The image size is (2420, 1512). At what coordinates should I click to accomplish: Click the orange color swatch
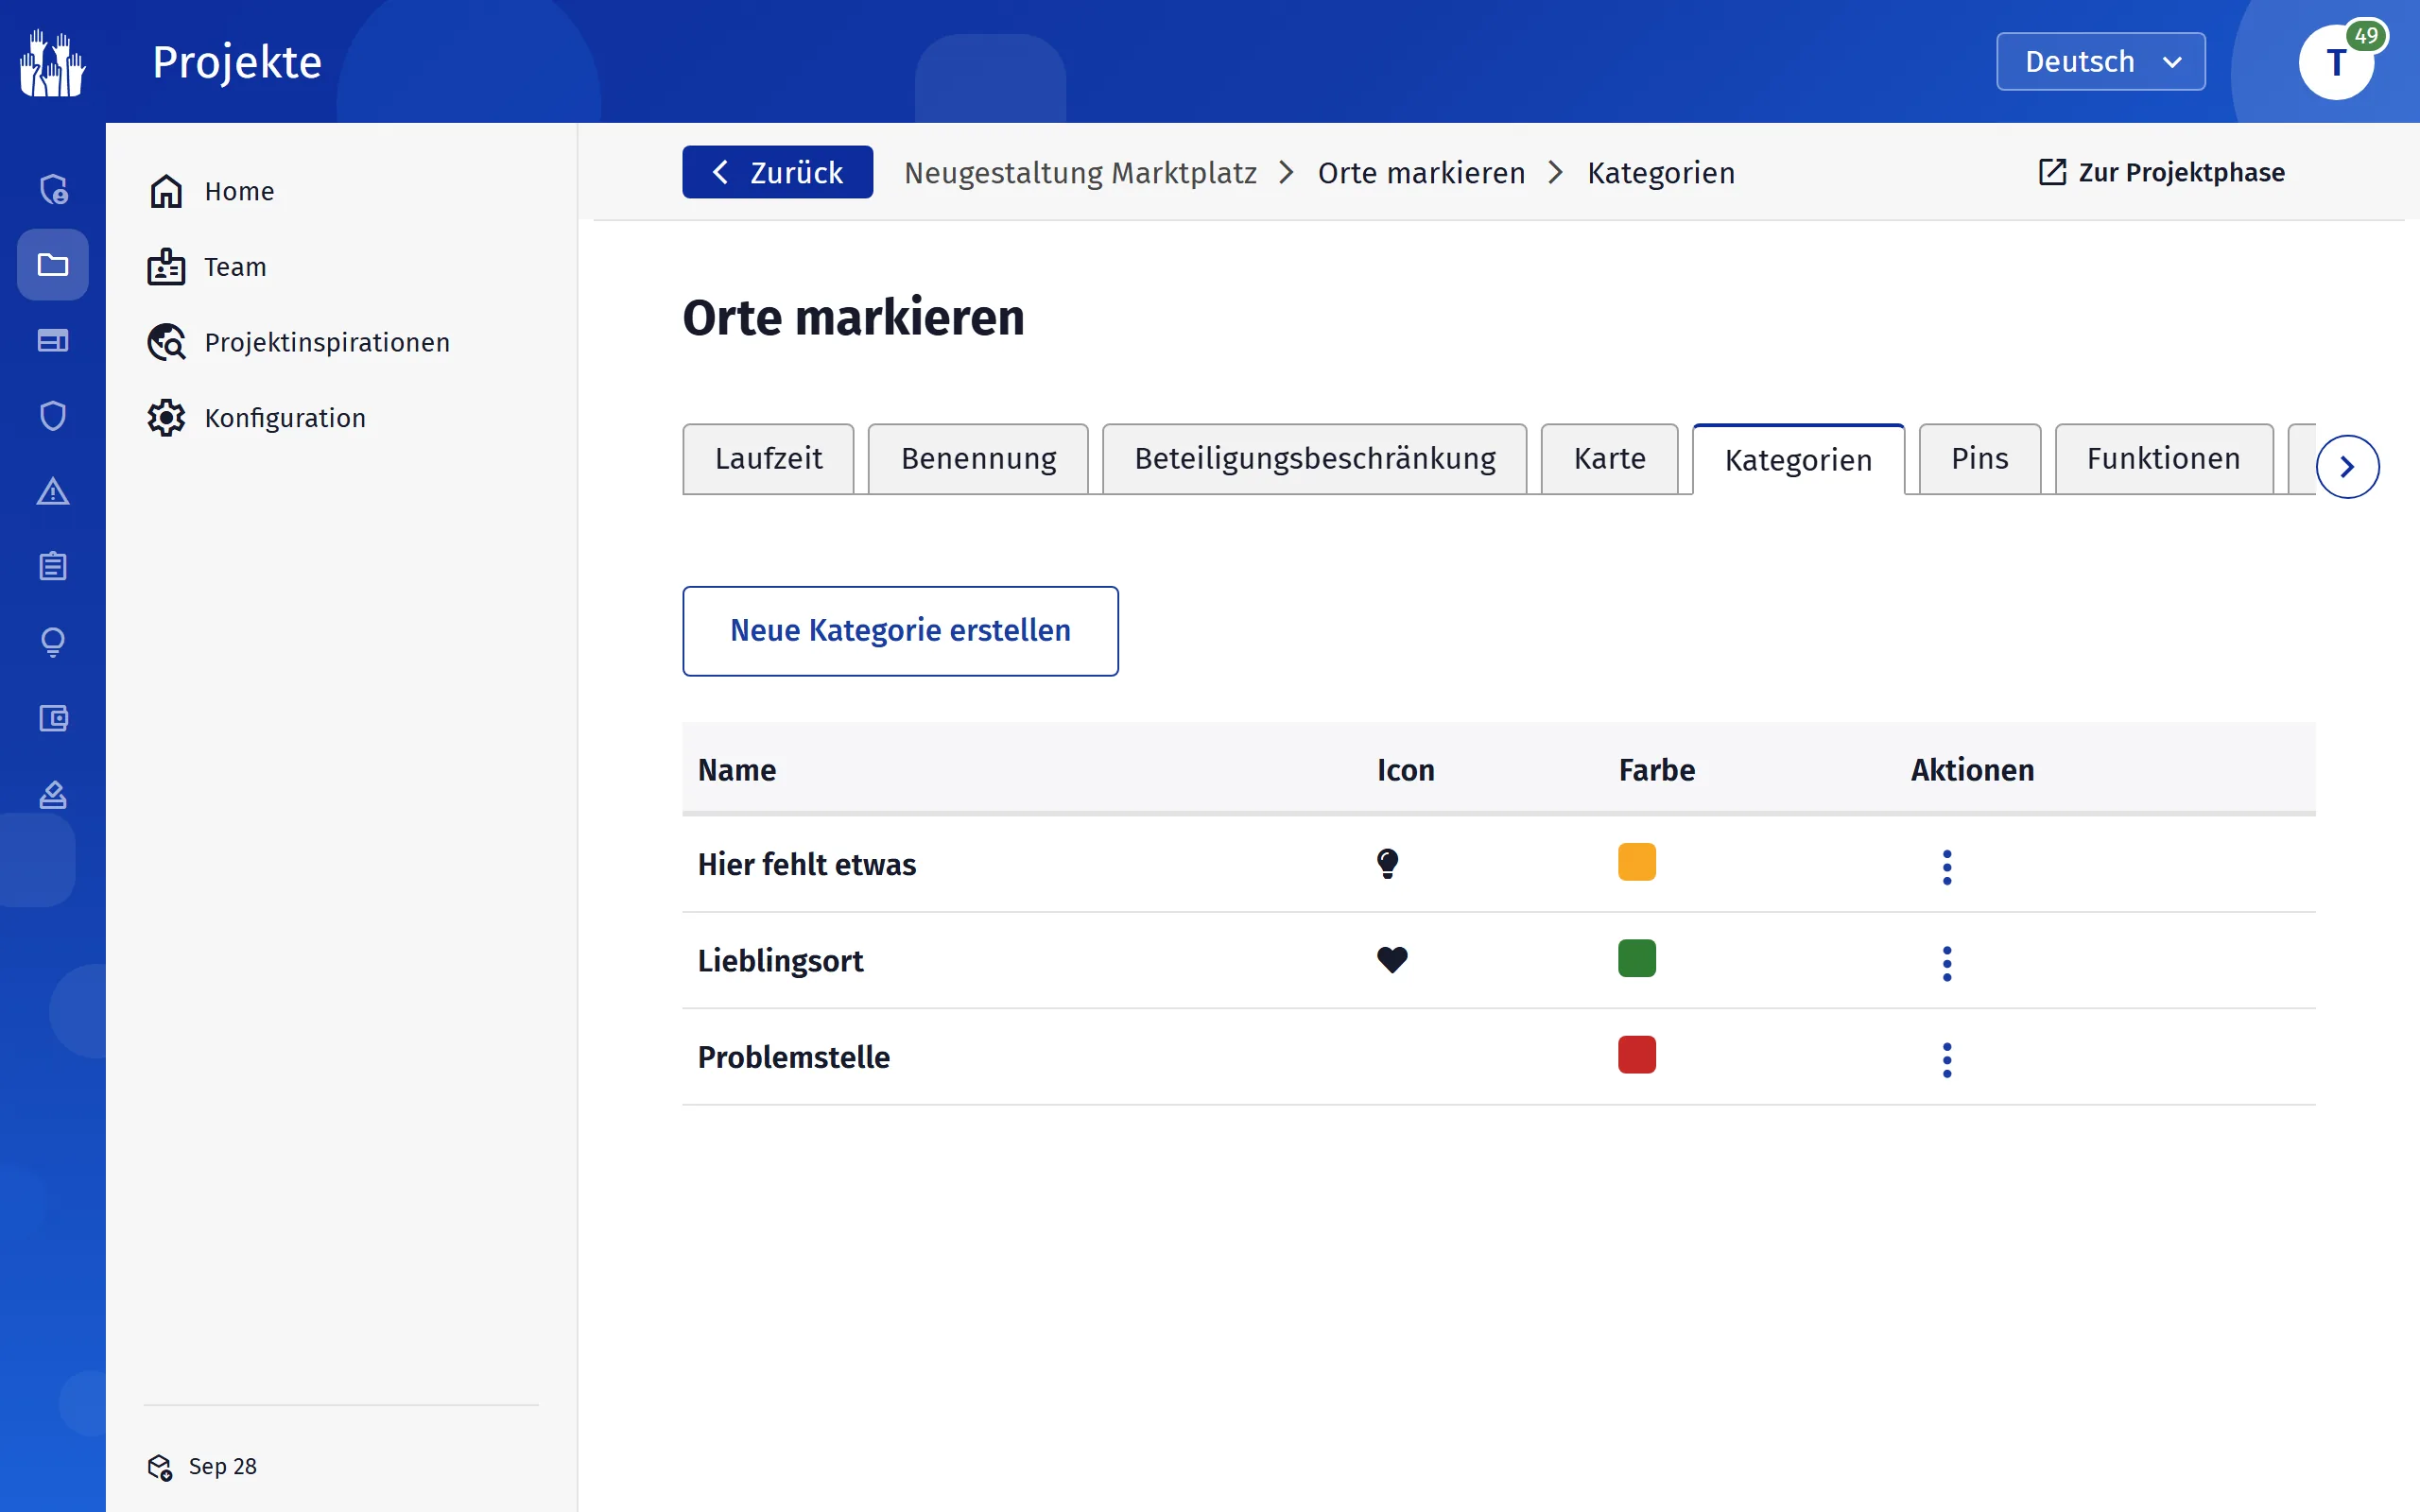pyautogui.click(x=1637, y=862)
